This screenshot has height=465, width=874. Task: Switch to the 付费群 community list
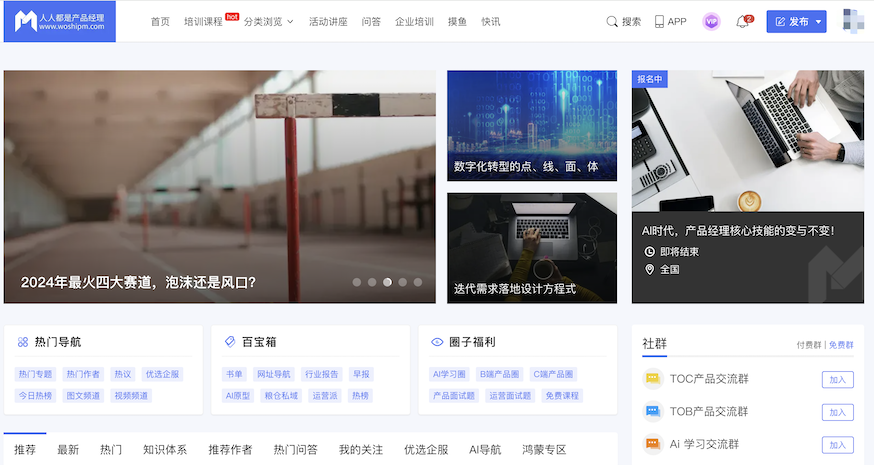pos(809,344)
